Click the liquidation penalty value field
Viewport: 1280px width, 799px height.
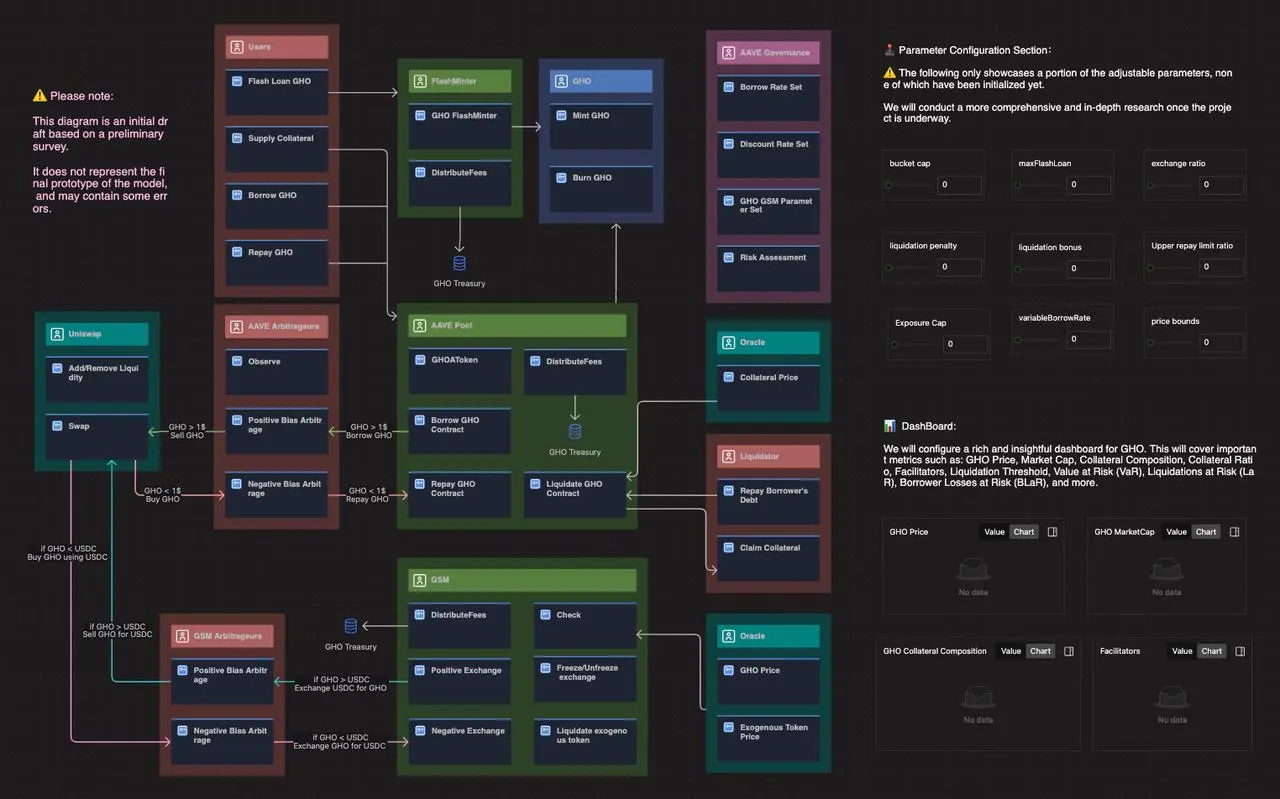click(x=960, y=267)
